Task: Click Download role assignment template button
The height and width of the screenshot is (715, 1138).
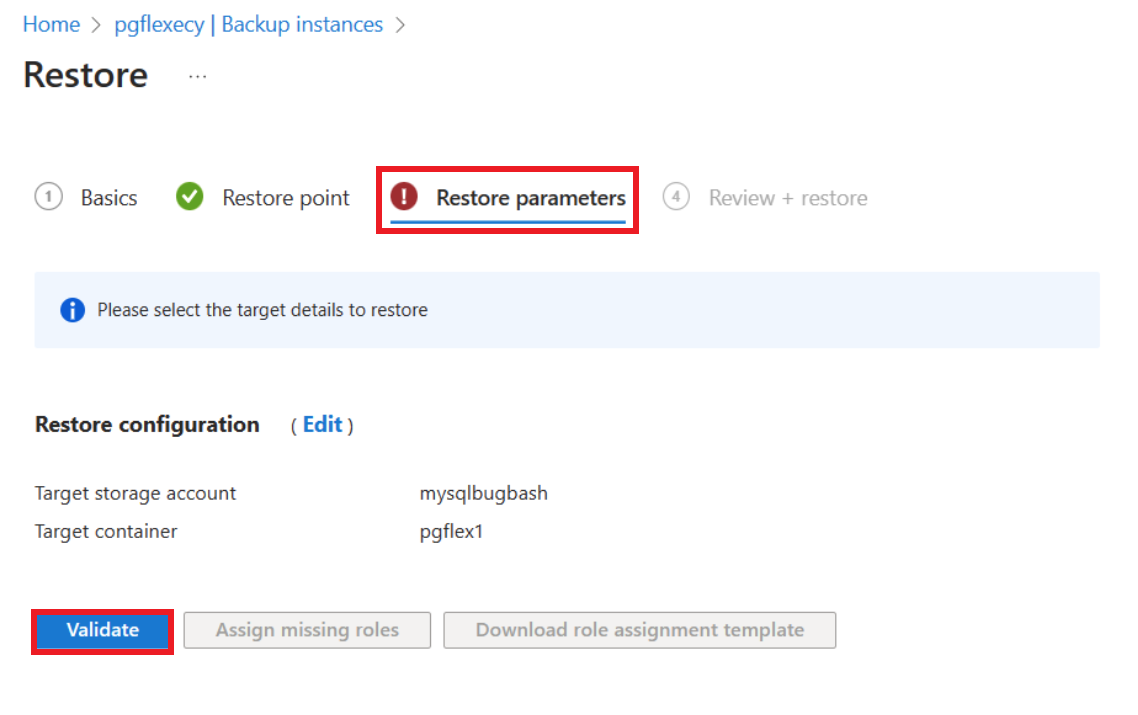Action: pos(639,630)
